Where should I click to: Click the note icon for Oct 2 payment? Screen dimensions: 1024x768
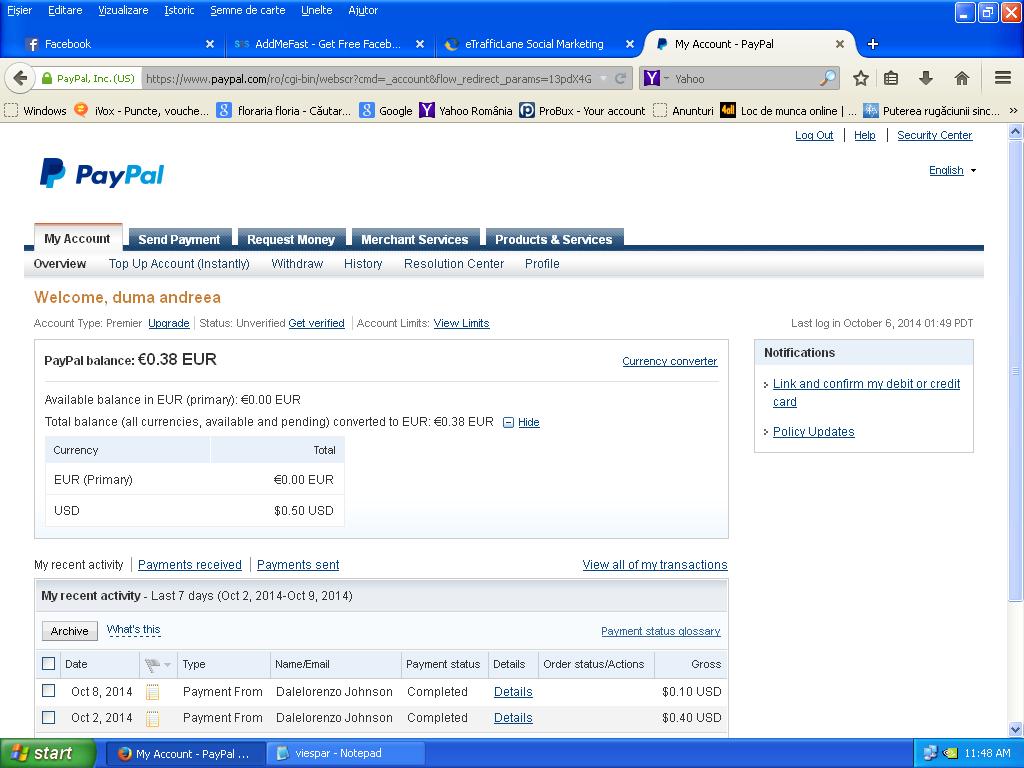(x=152, y=718)
